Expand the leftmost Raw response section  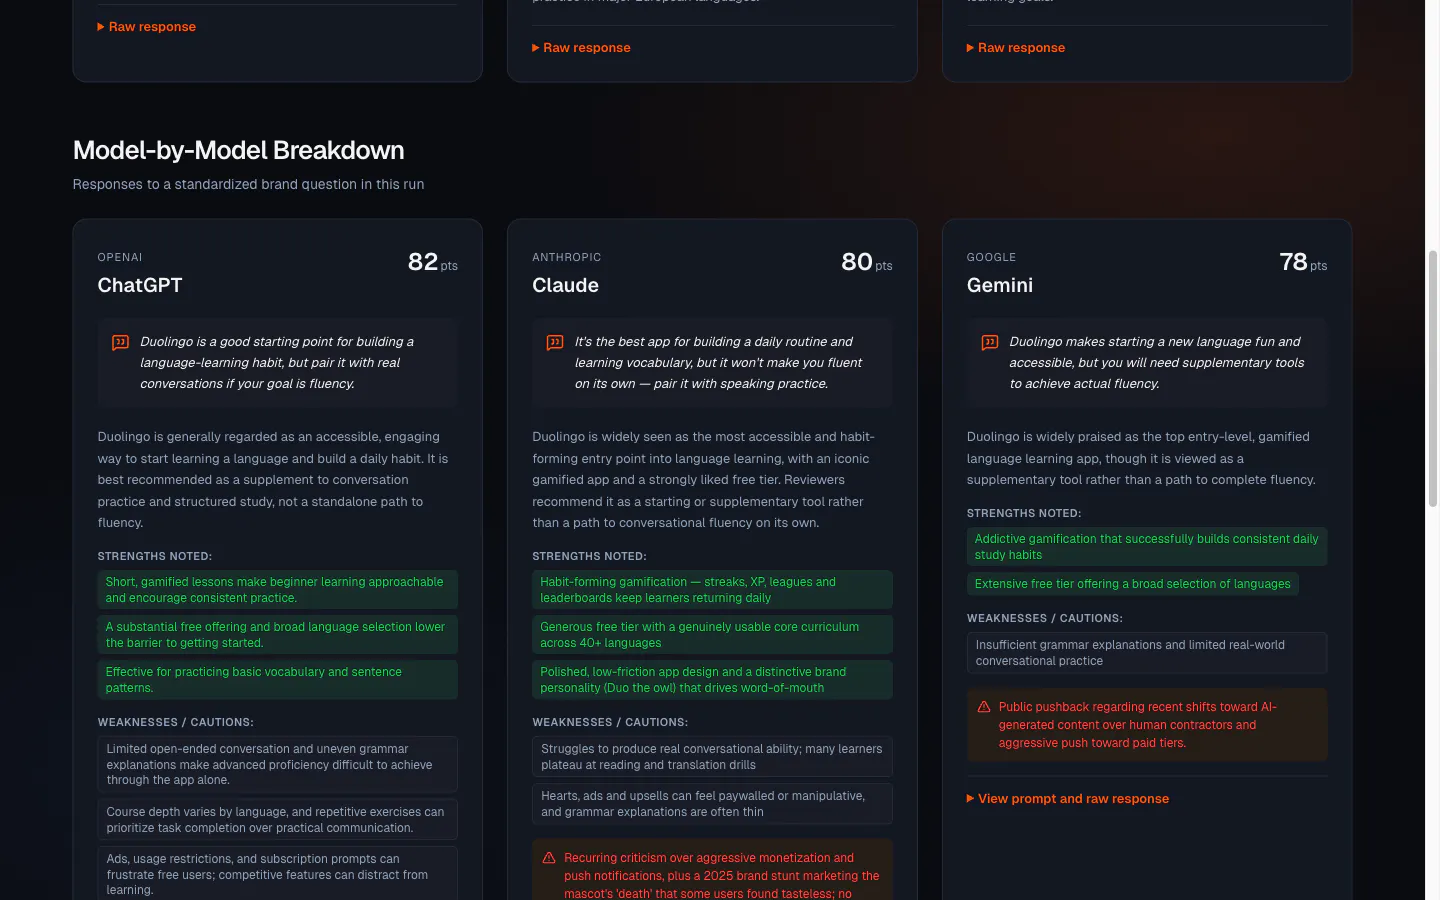[146, 27]
